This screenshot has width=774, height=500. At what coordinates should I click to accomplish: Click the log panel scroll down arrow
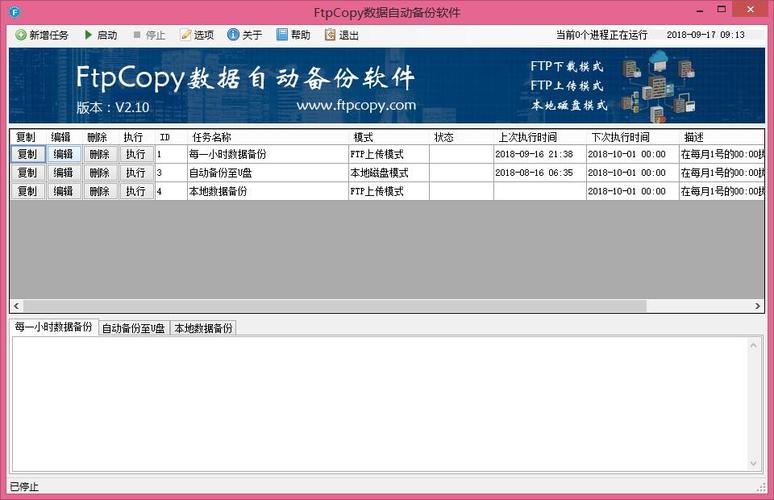pyautogui.click(x=753, y=463)
